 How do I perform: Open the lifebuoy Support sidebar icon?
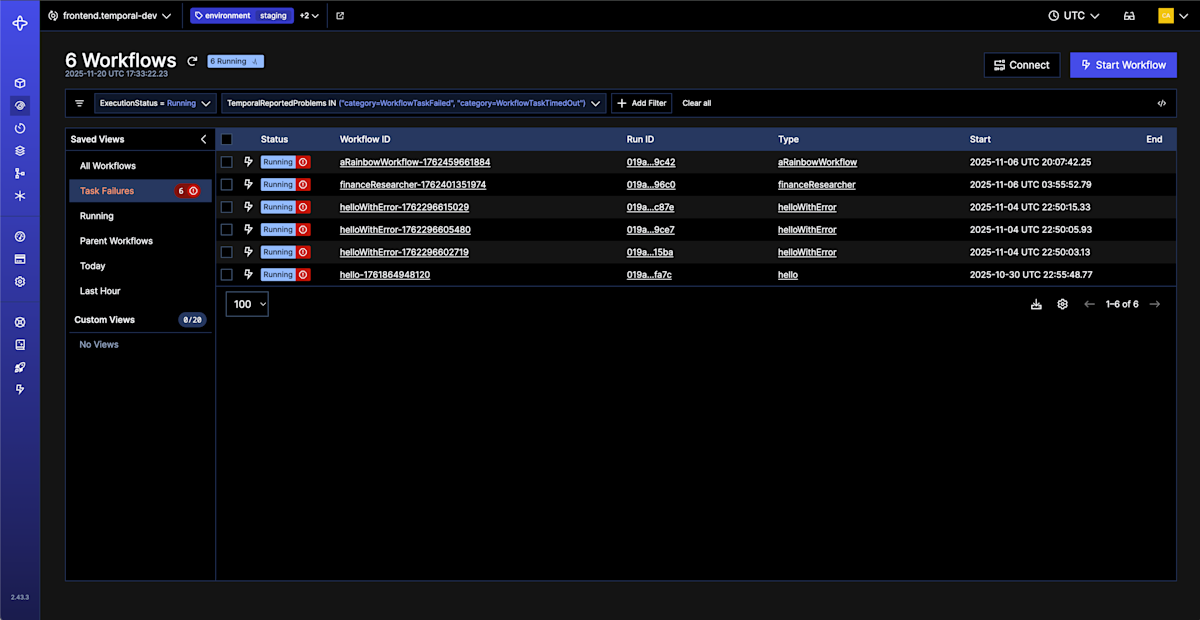click(x=20, y=322)
